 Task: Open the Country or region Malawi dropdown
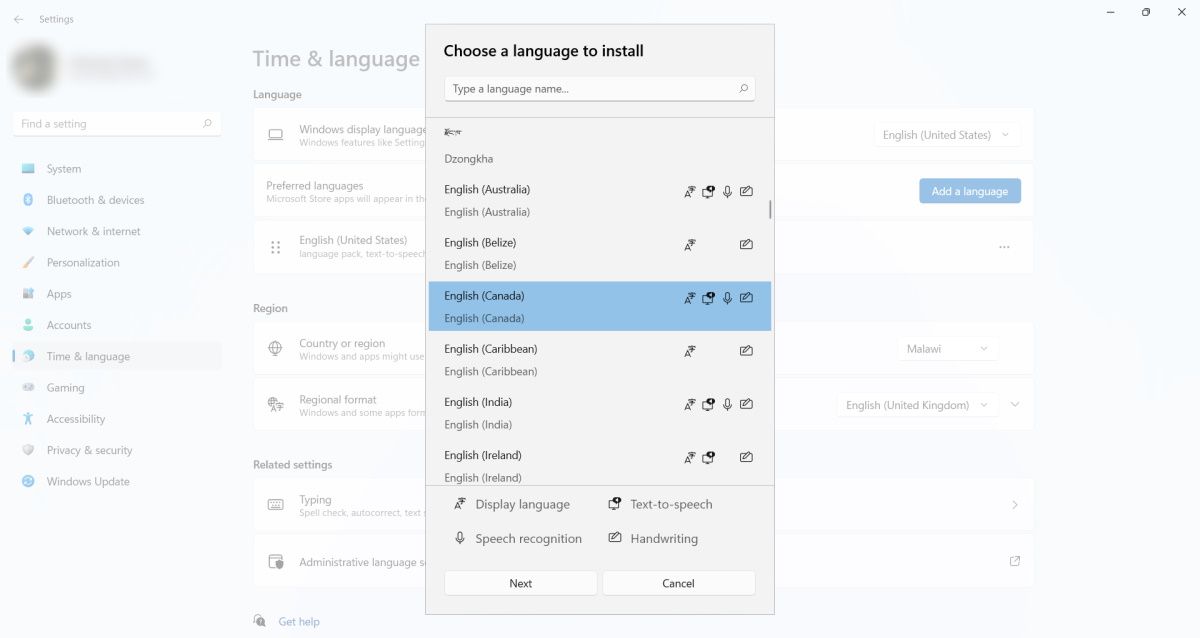click(x=946, y=349)
